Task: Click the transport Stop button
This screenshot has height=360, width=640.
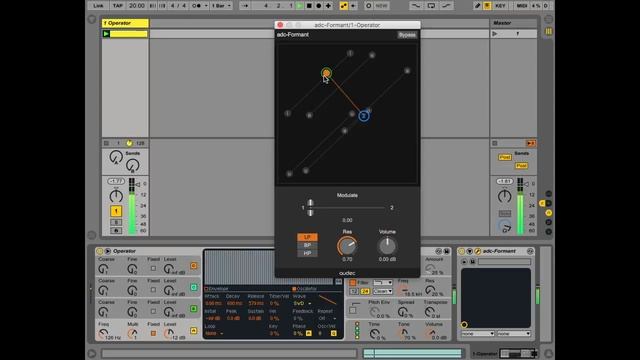Action: coord(309,6)
